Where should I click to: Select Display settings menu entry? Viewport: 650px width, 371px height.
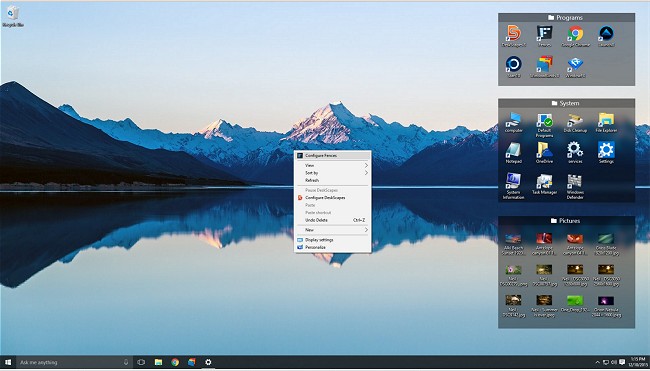tap(332, 240)
